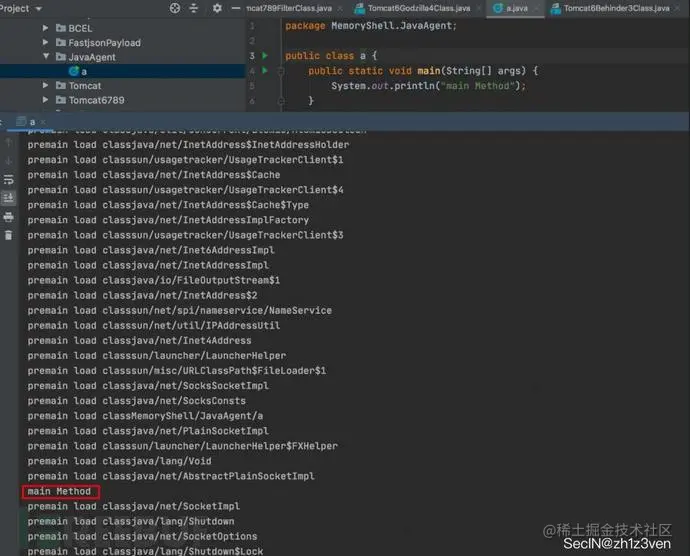The height and width of the screenshot is (556, 690).
Task: Click console line 'UsageTrackerClient$1'
Action: (x=185, y=160)
